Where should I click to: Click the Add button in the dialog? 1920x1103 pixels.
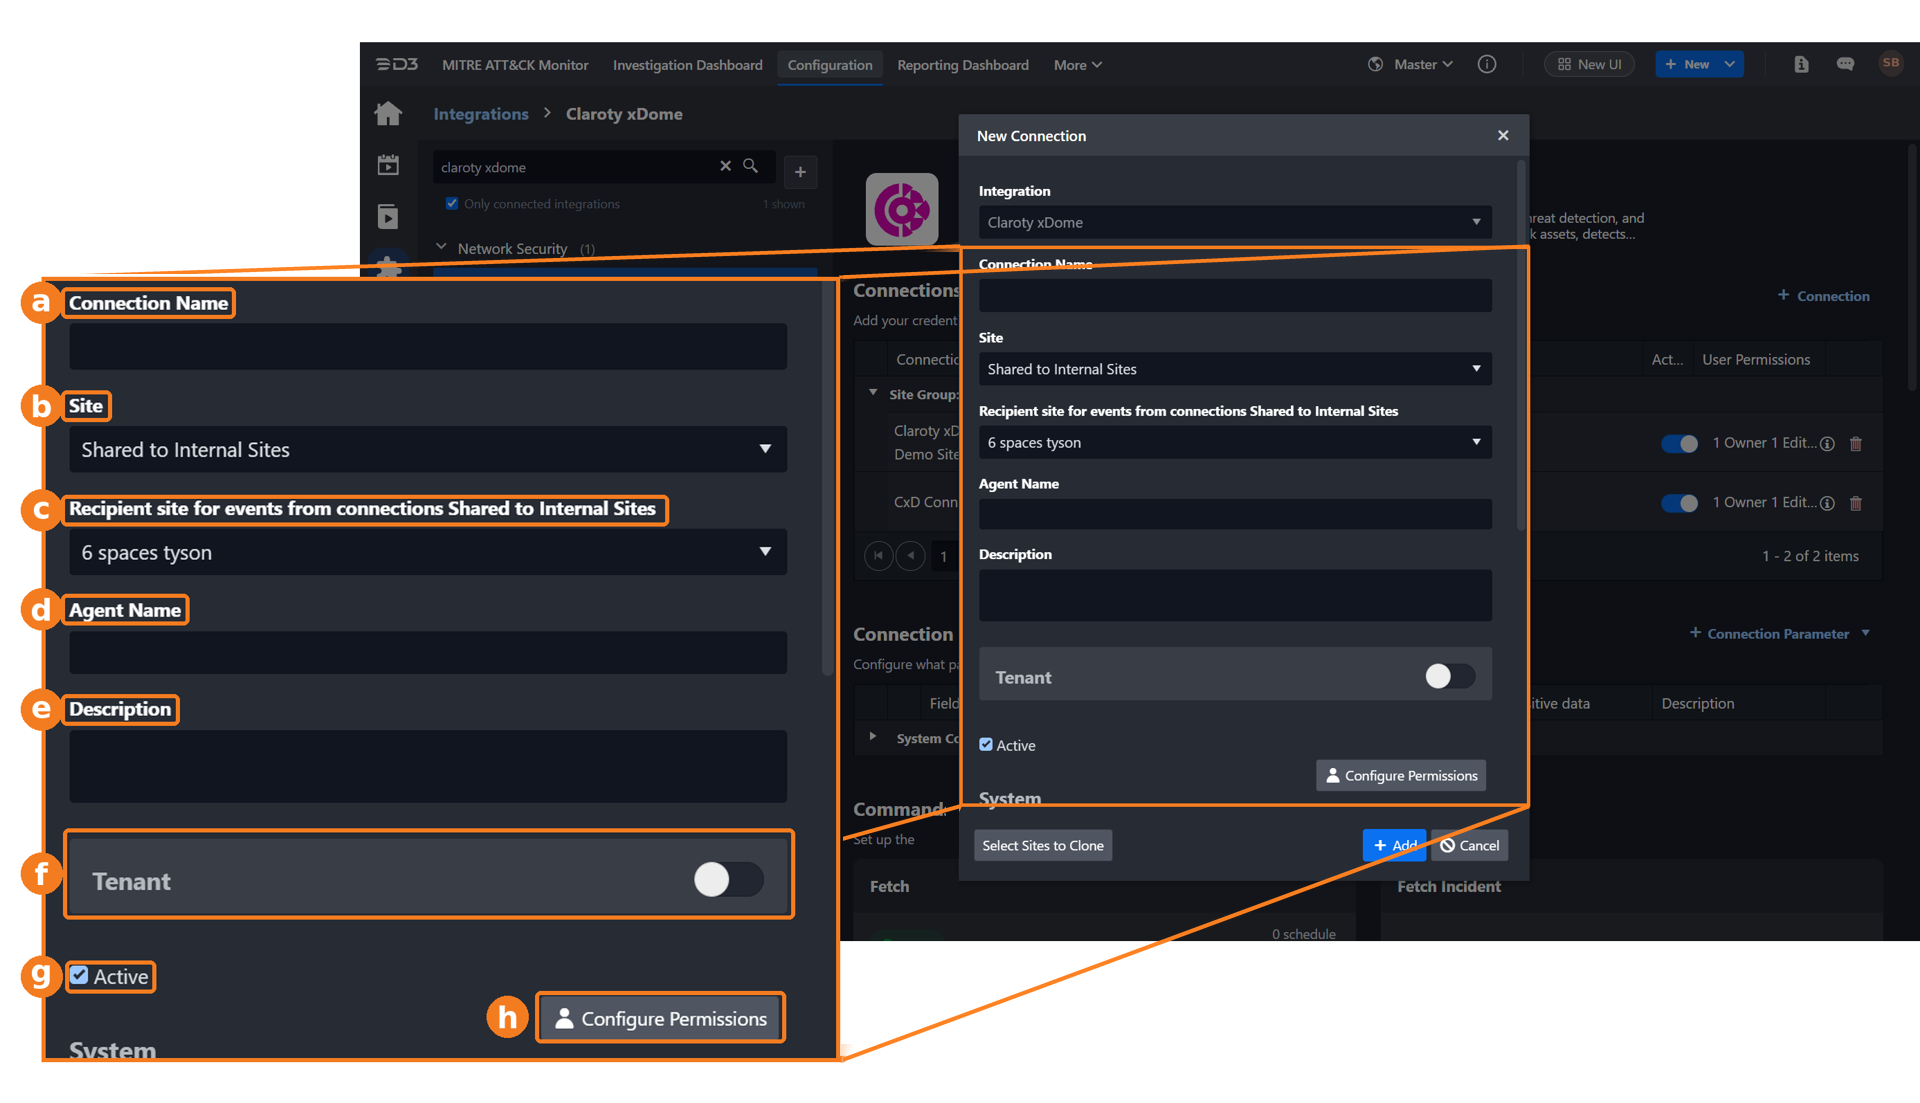(1394, 845)
